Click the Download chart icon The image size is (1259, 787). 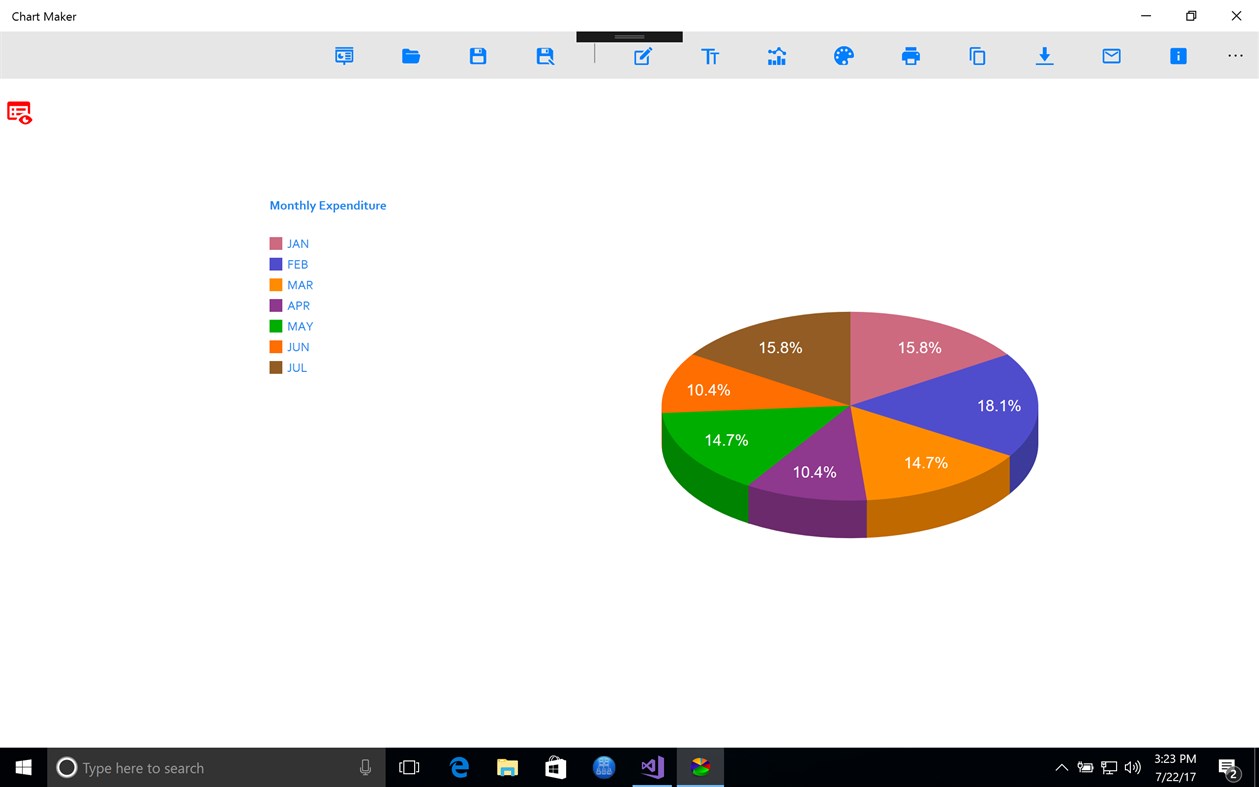tap(1044, 56)
